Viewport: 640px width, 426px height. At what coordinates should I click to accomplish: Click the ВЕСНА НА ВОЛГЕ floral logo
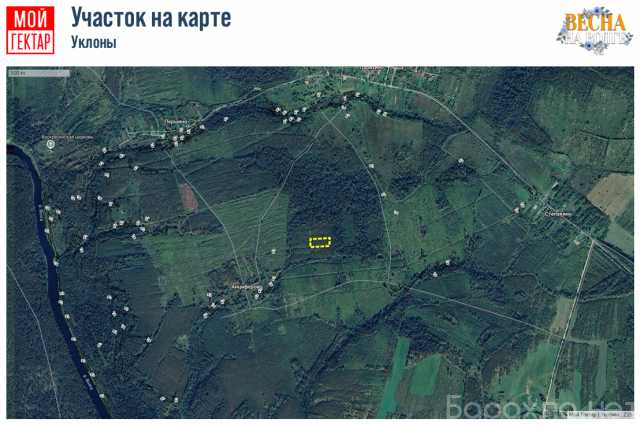pyautogui.click(x=595, y=30)
